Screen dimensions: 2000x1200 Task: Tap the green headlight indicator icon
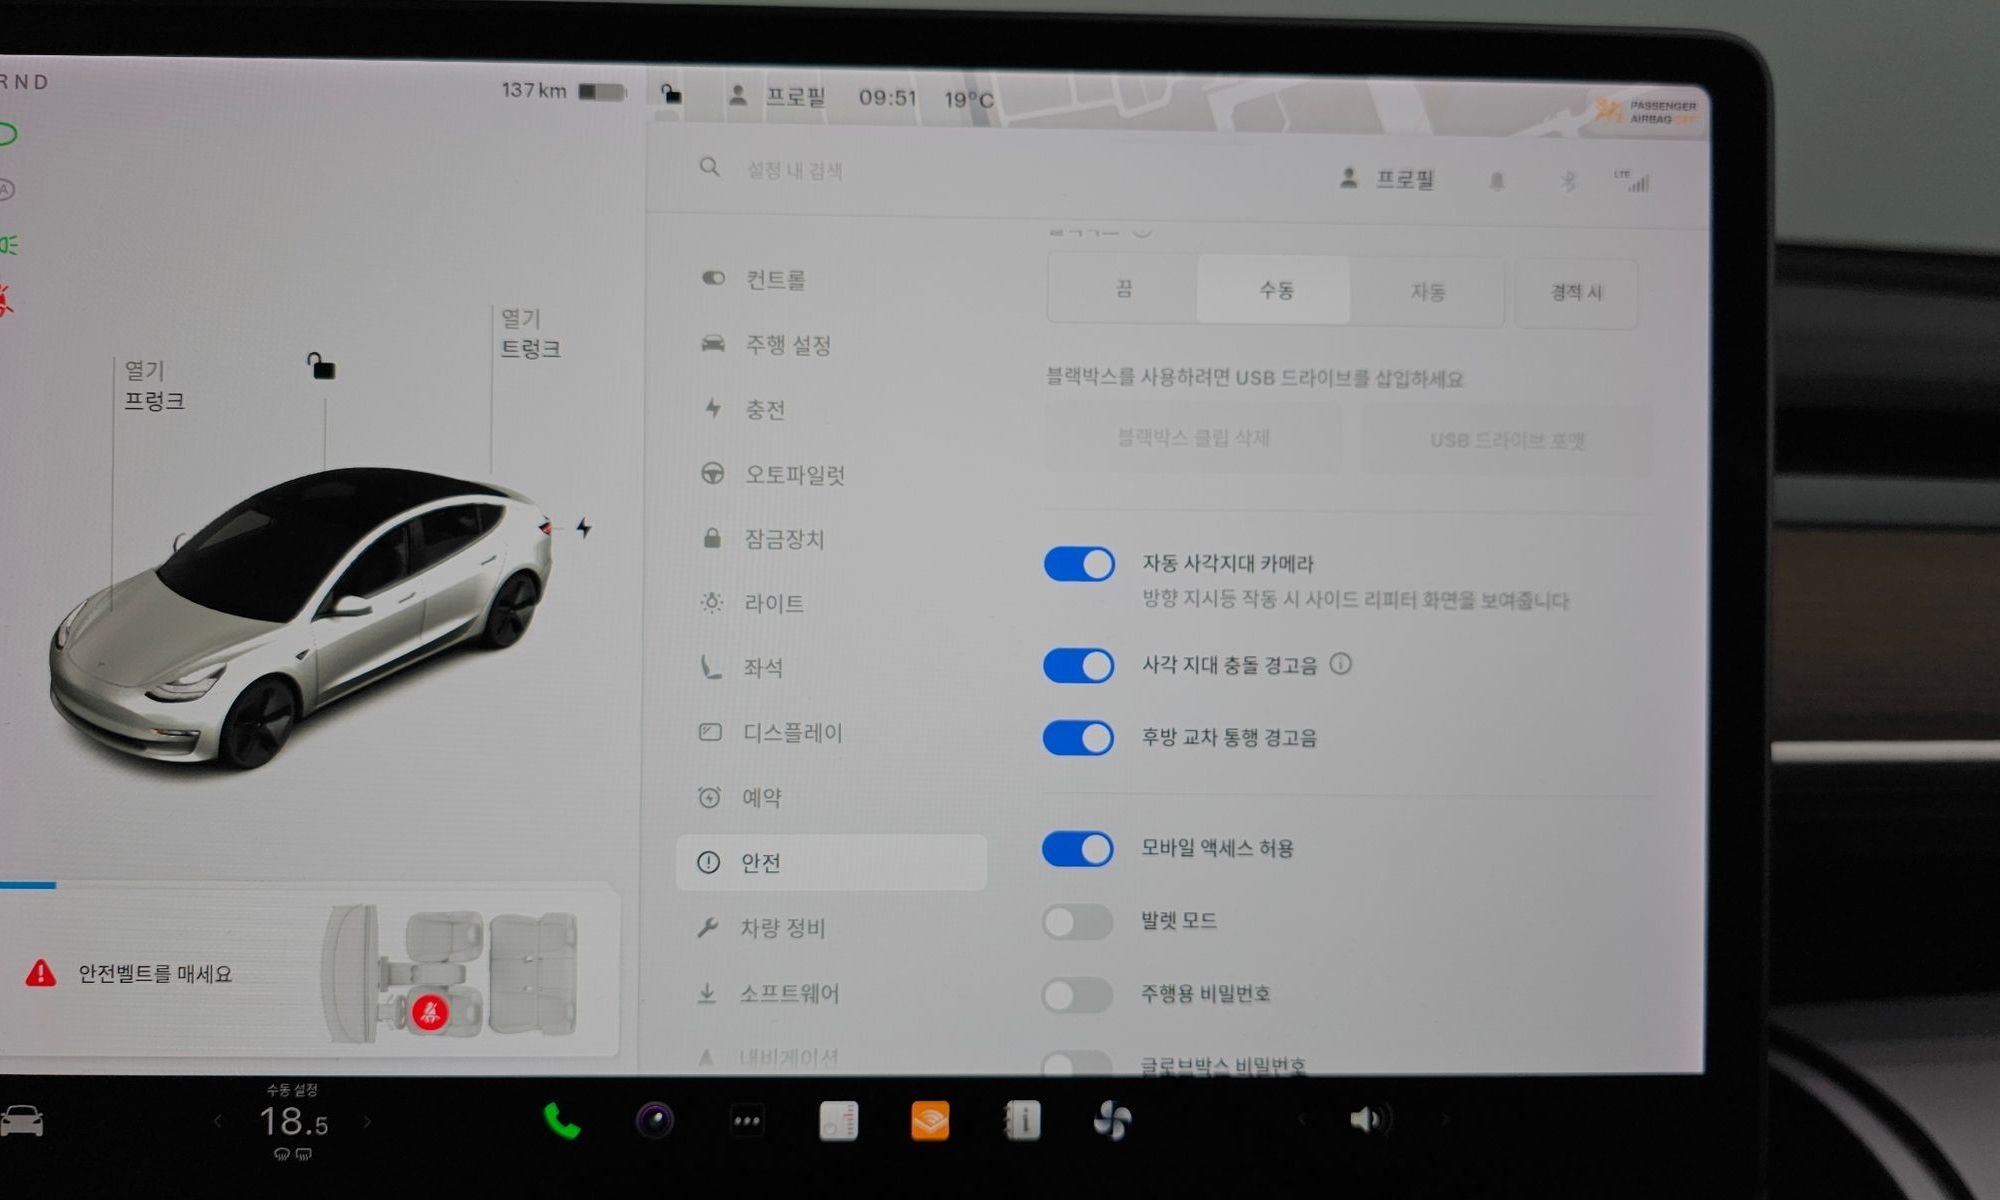click(8, 245)
